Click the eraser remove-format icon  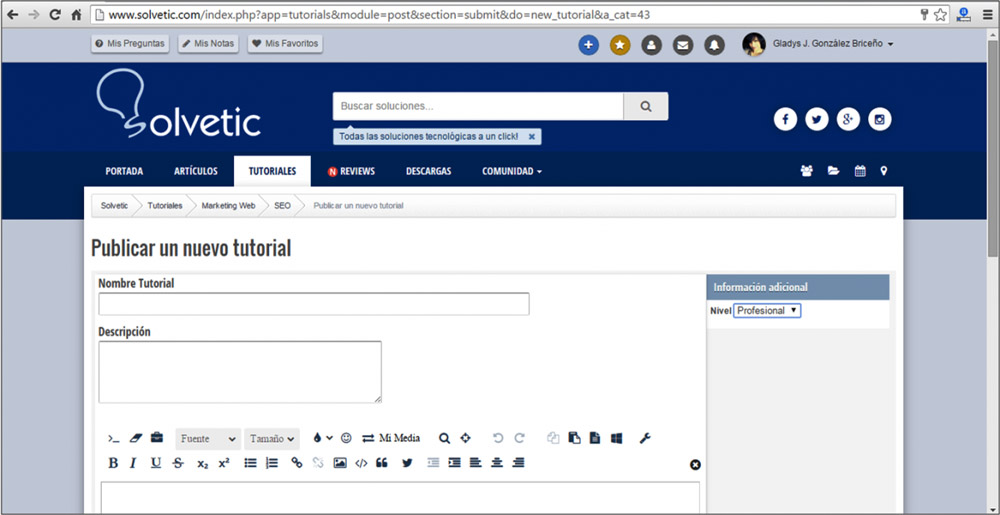(135, 439)
